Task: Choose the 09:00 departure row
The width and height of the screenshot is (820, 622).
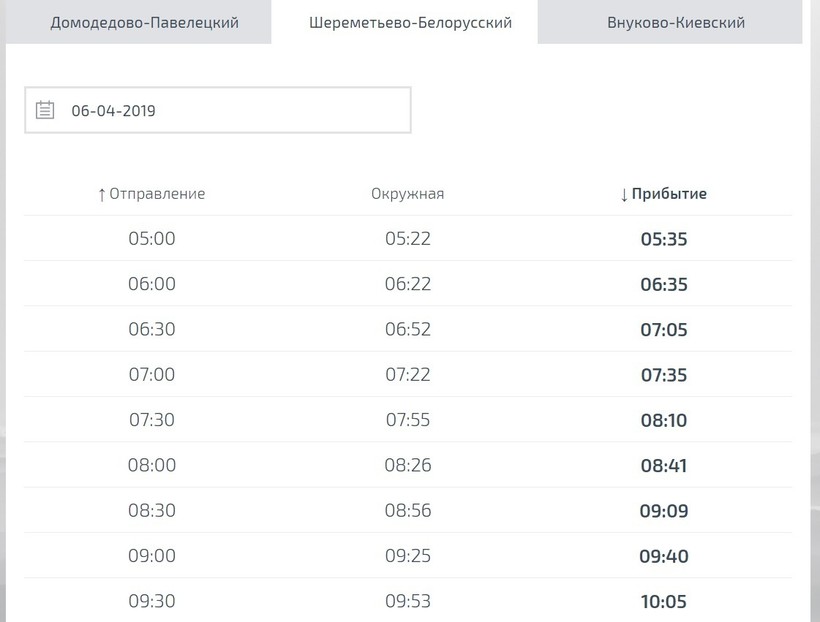Action: click(152, 556)
